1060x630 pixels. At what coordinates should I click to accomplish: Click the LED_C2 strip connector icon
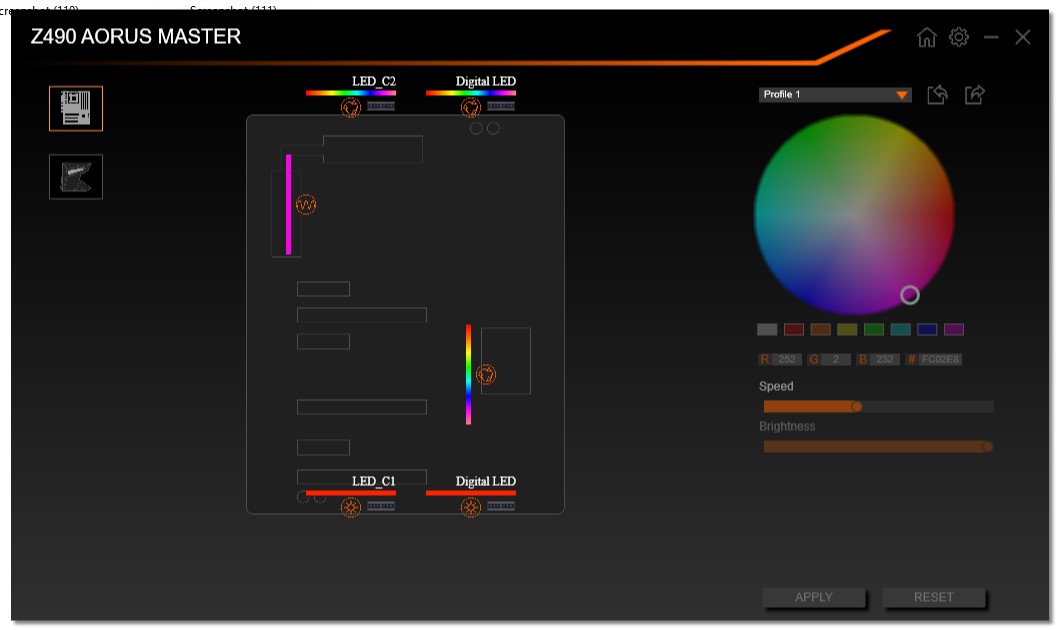coord(381,106)
